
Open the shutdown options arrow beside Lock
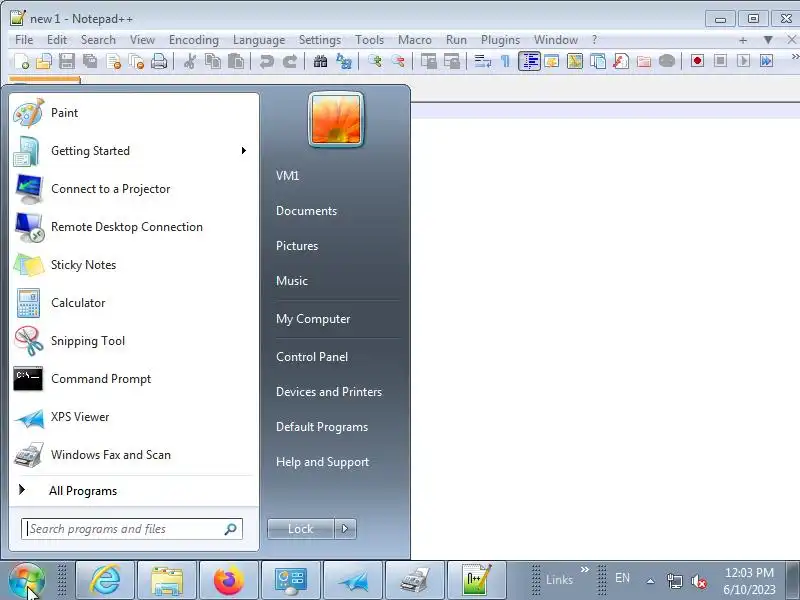(345, 529)
